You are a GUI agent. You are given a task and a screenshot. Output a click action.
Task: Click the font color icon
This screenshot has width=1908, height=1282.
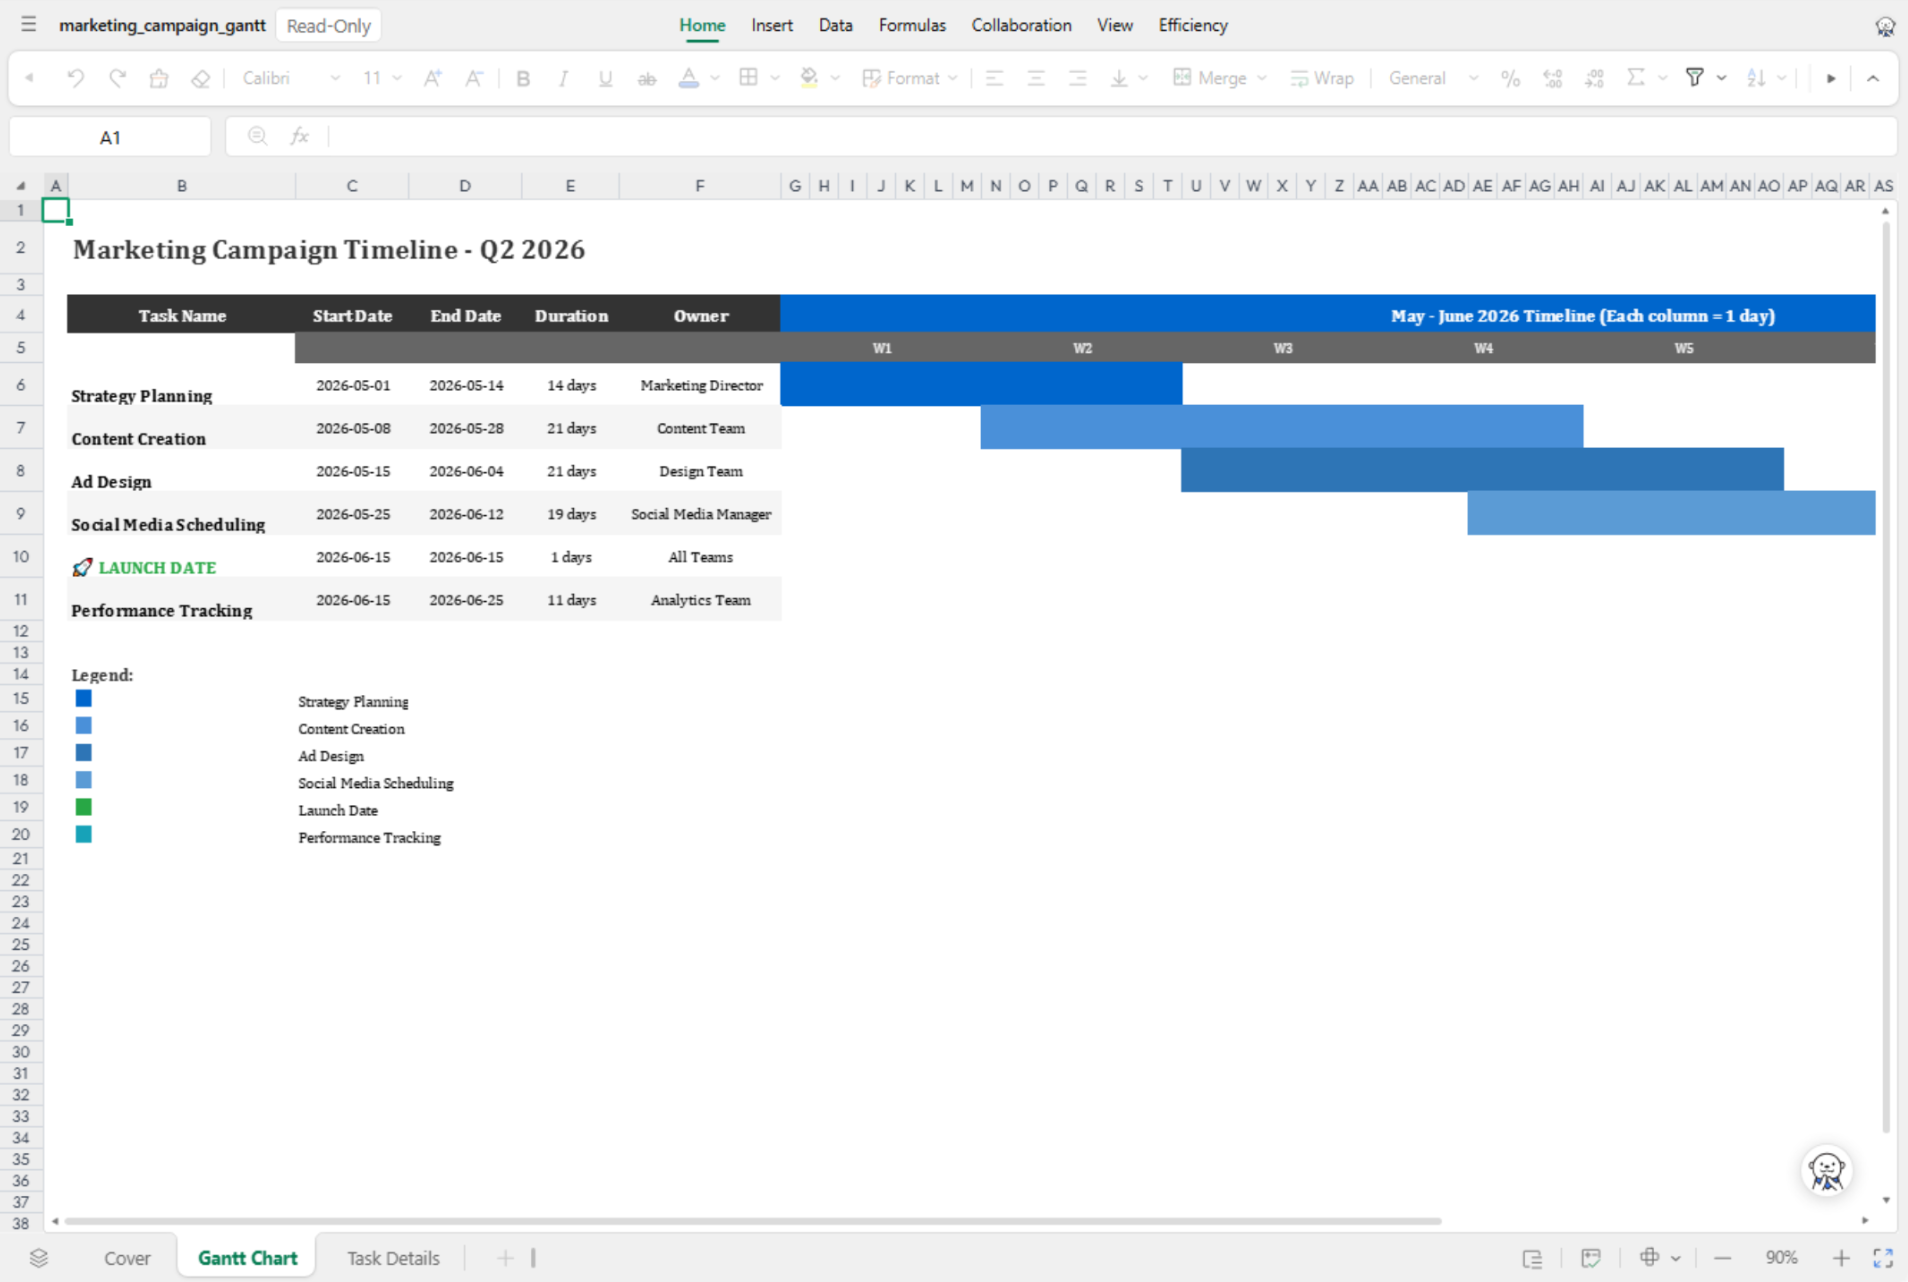[x=689, y=78]
